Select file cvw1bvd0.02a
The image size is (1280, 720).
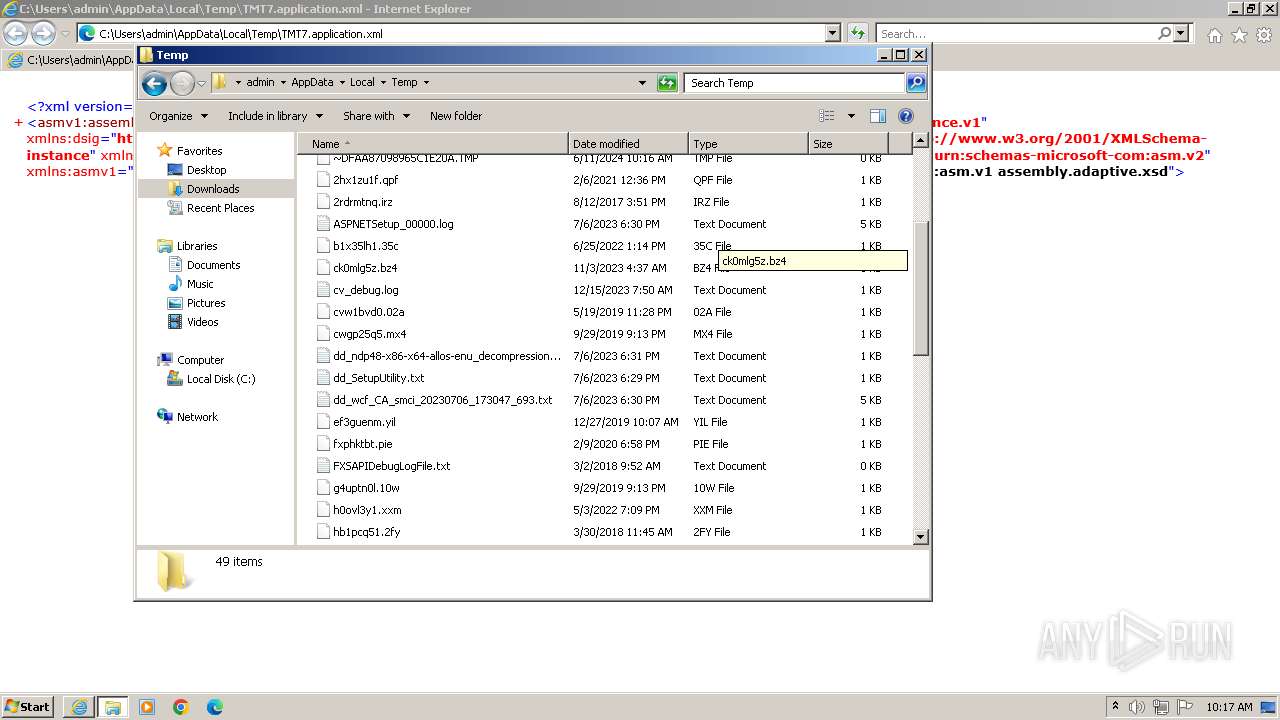point(369,312)
